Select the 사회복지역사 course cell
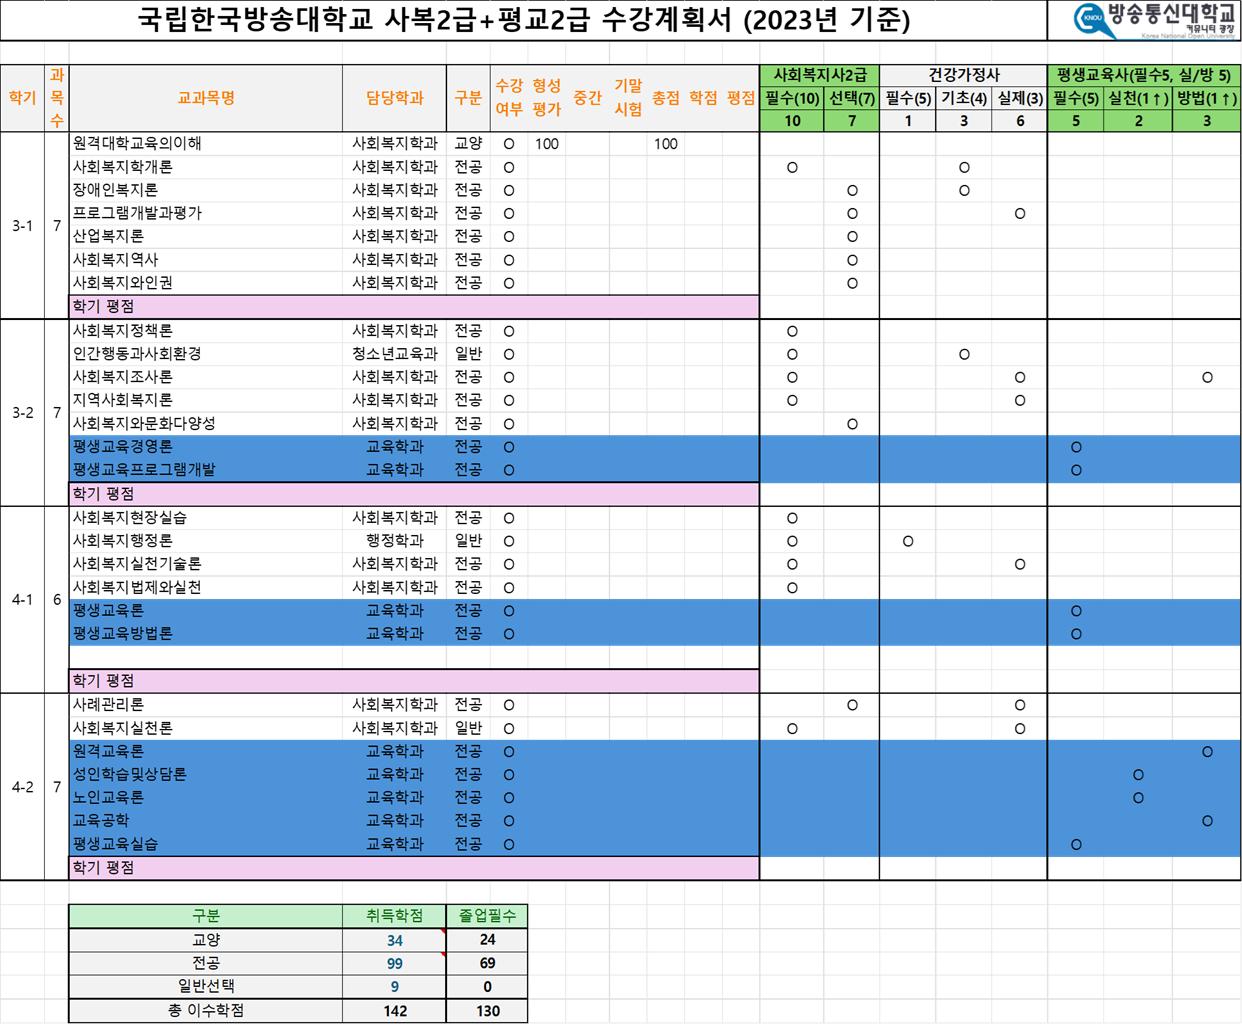Image resolution: width=1242 pixels, height=1024 pixels. [206, 260]
